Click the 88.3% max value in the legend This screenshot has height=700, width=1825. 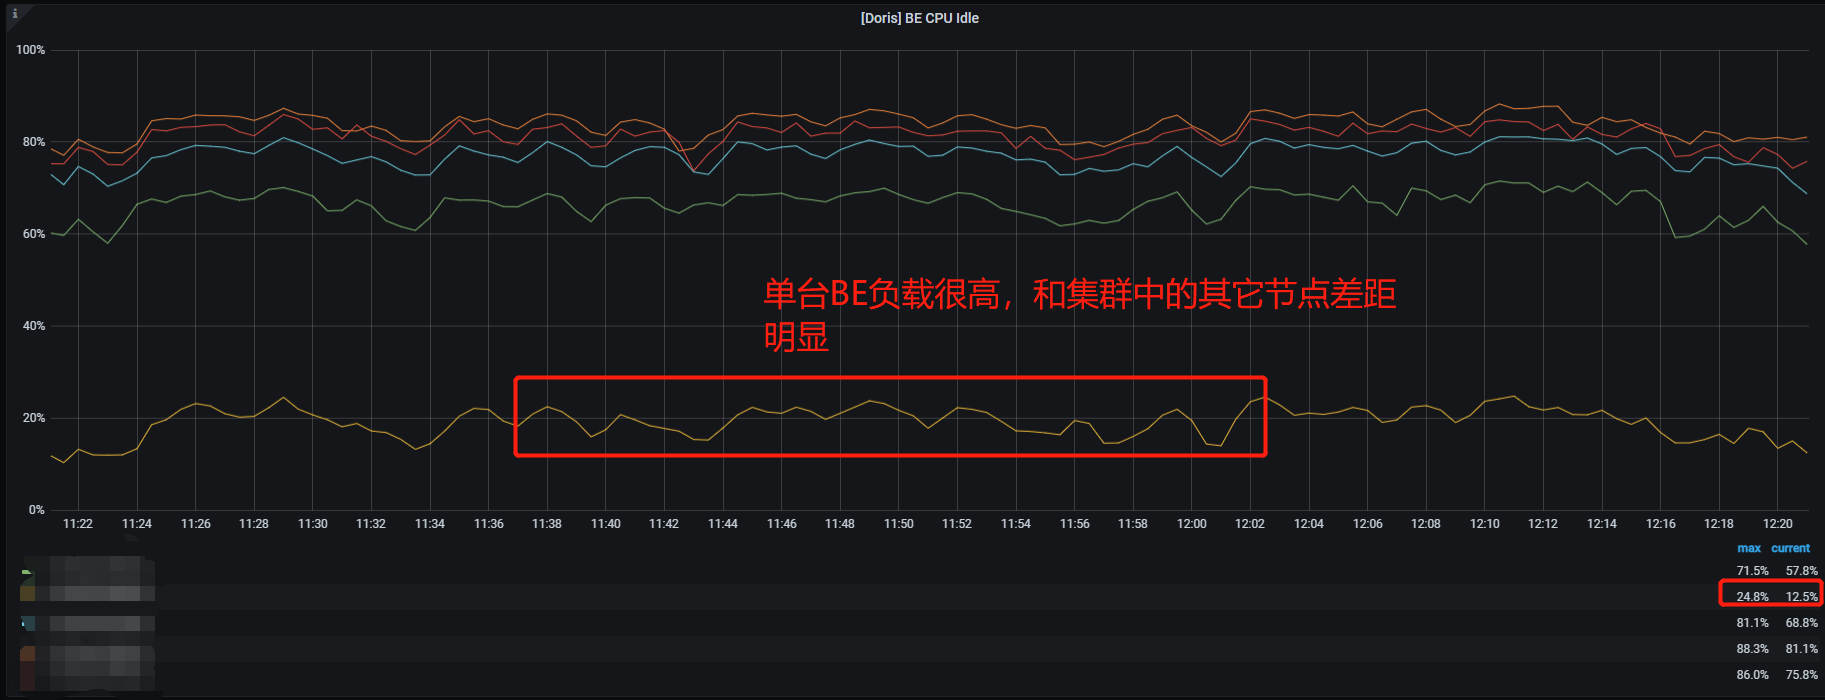tap(1752, 649)
